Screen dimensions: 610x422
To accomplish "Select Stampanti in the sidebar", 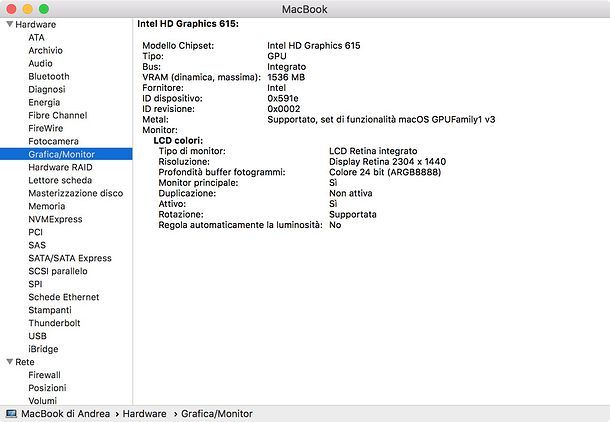I will pos(50,310).
